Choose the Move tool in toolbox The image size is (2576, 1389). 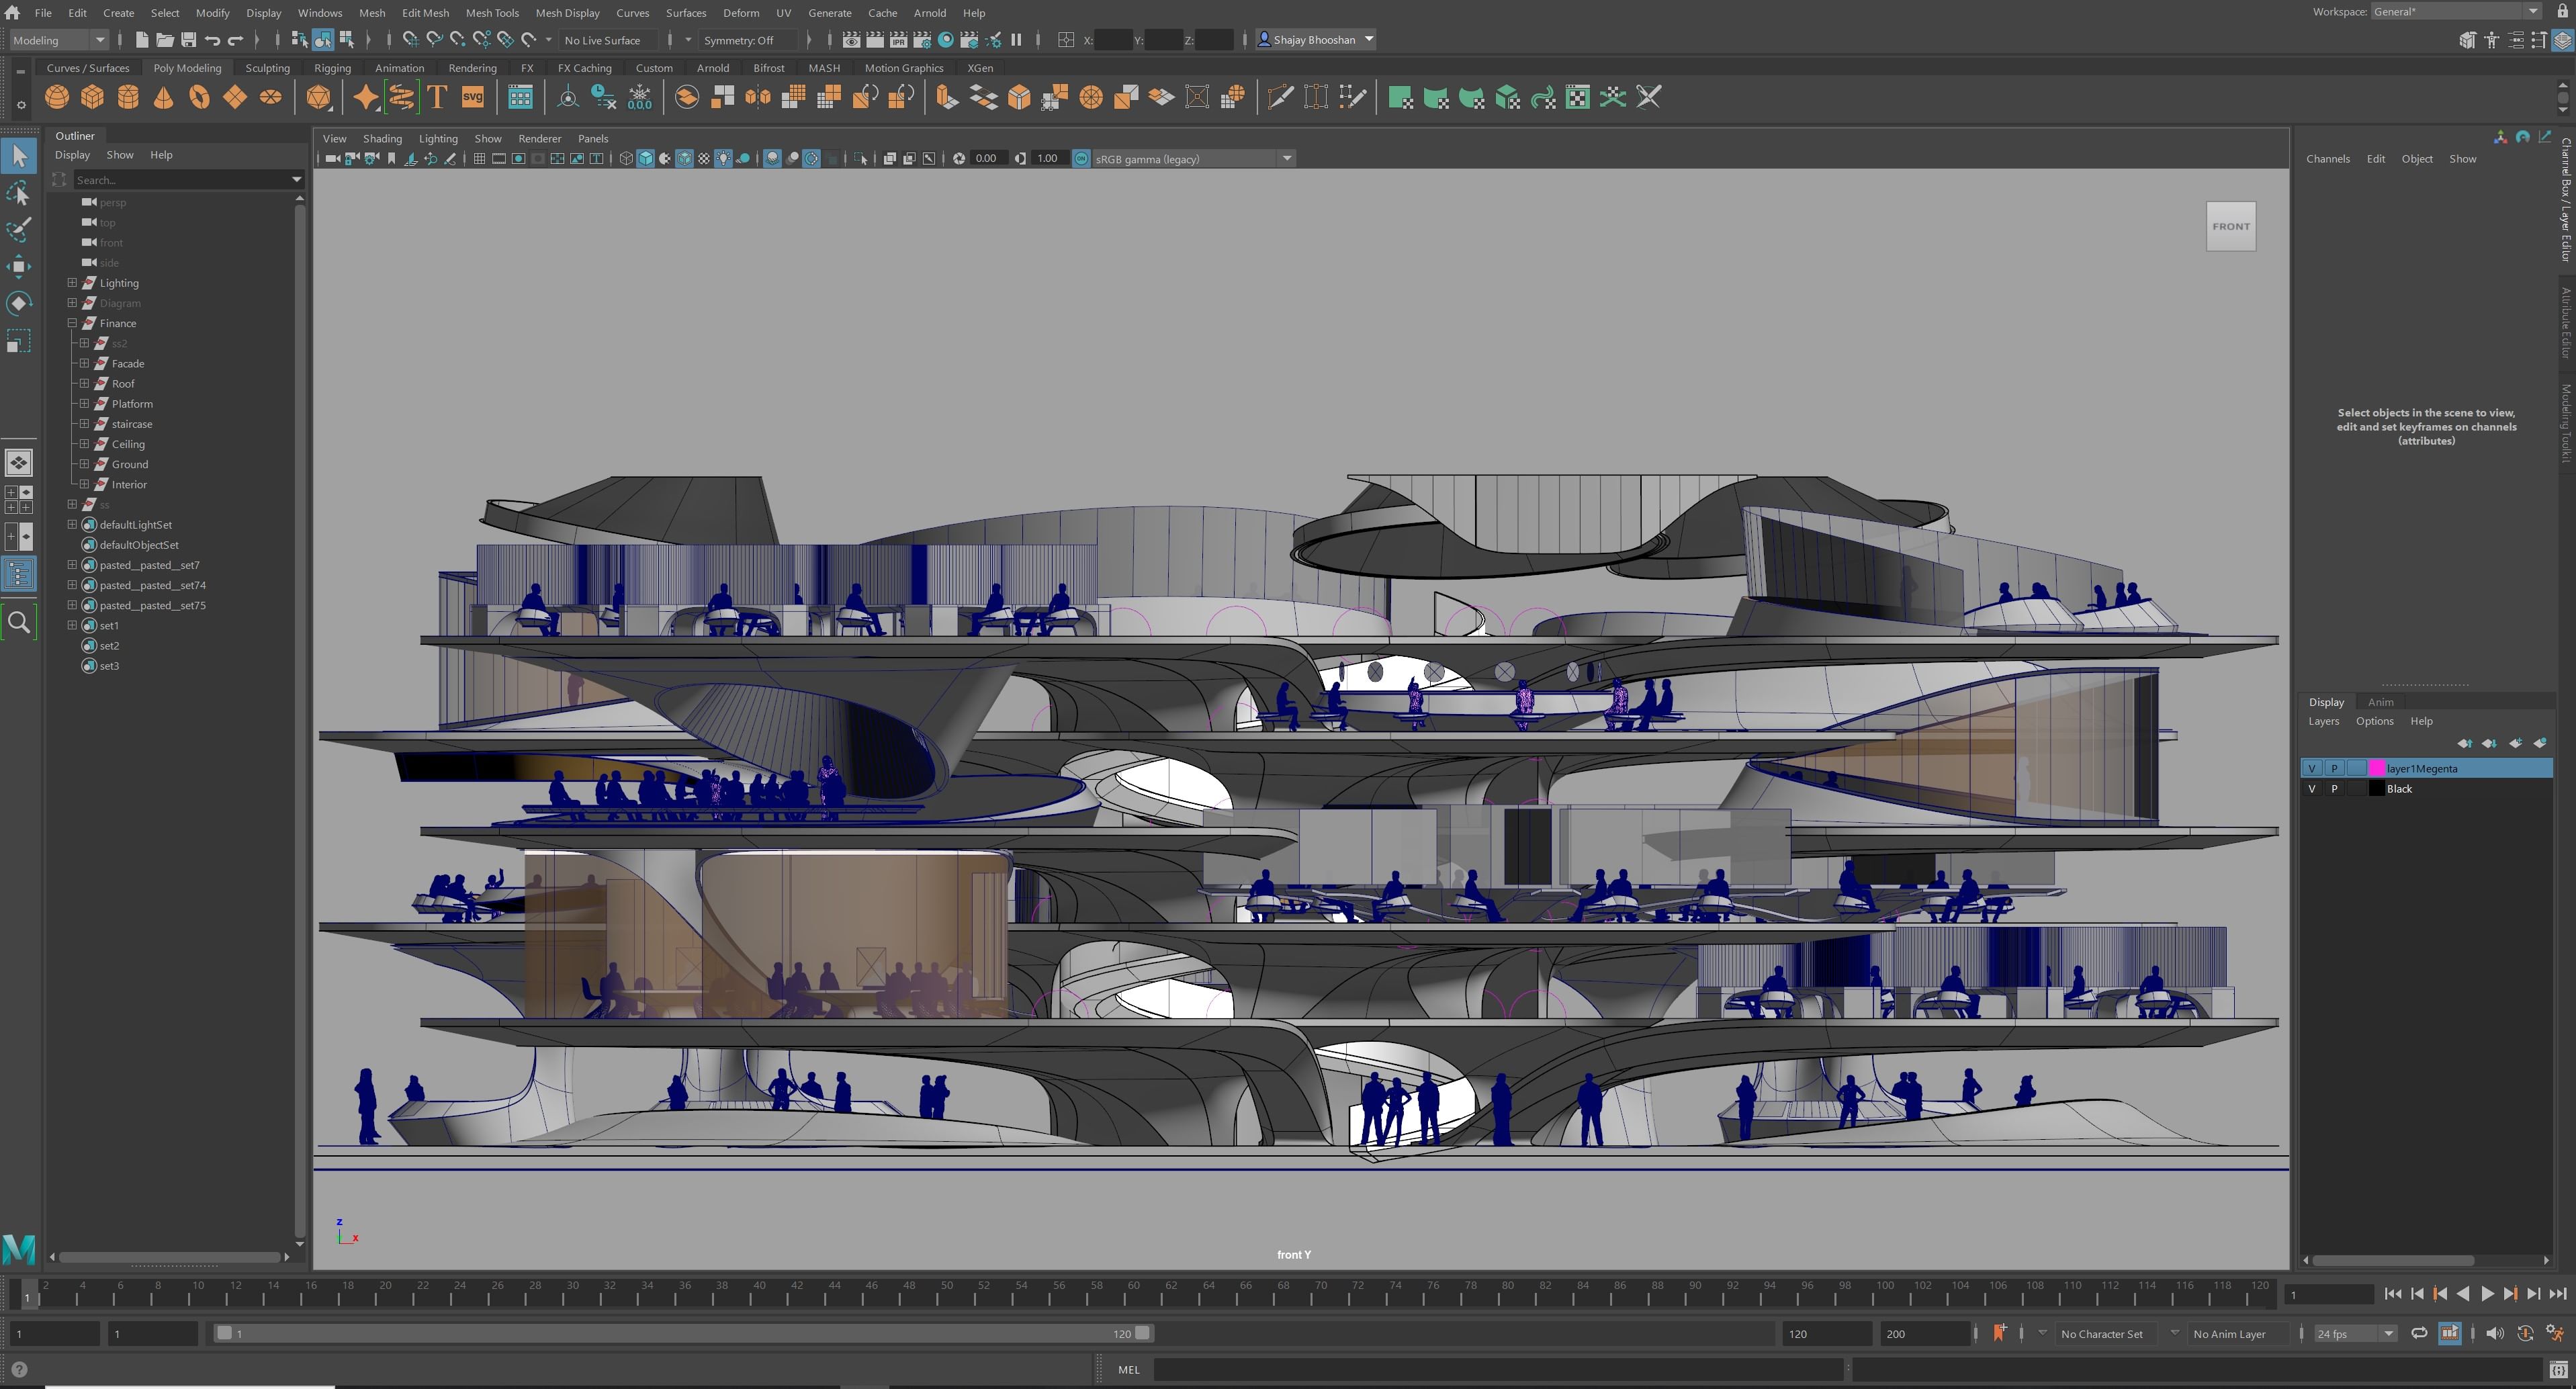(19, 266)
